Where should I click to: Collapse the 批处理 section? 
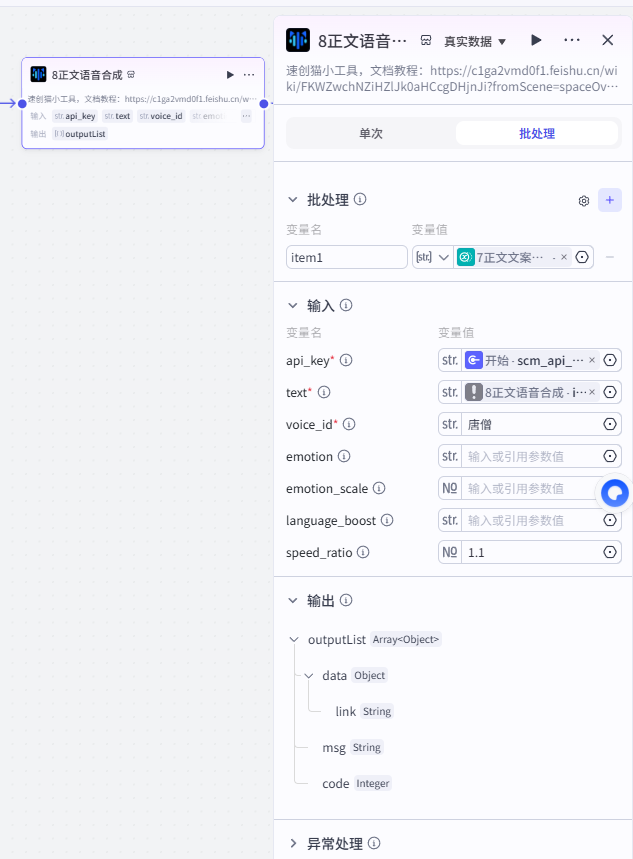pos(293,200)
